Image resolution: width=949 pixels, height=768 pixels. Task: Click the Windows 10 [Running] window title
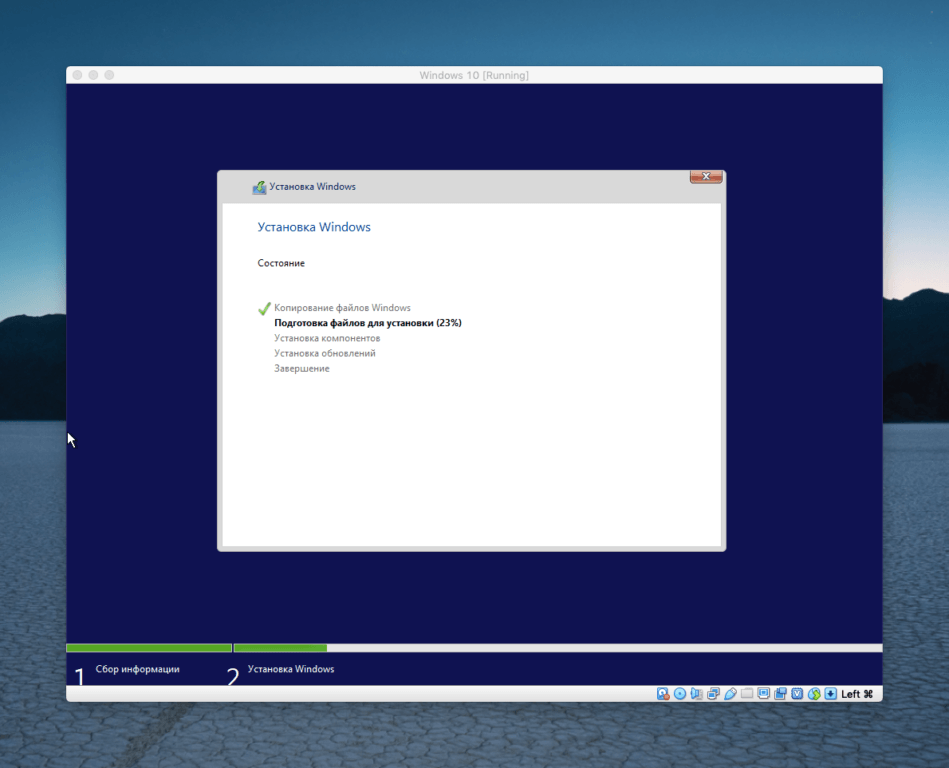(474, 75)
